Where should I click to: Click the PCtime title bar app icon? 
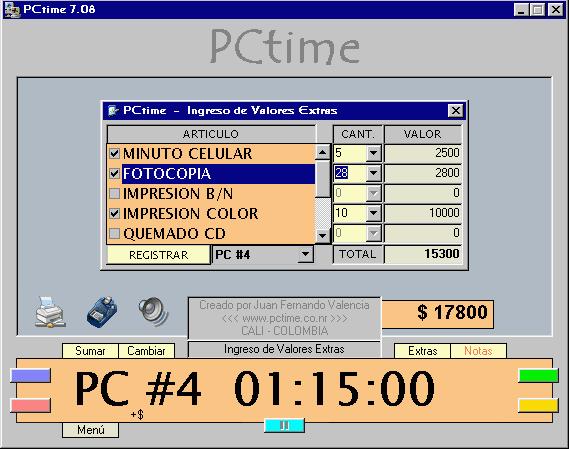pos(11,9)
